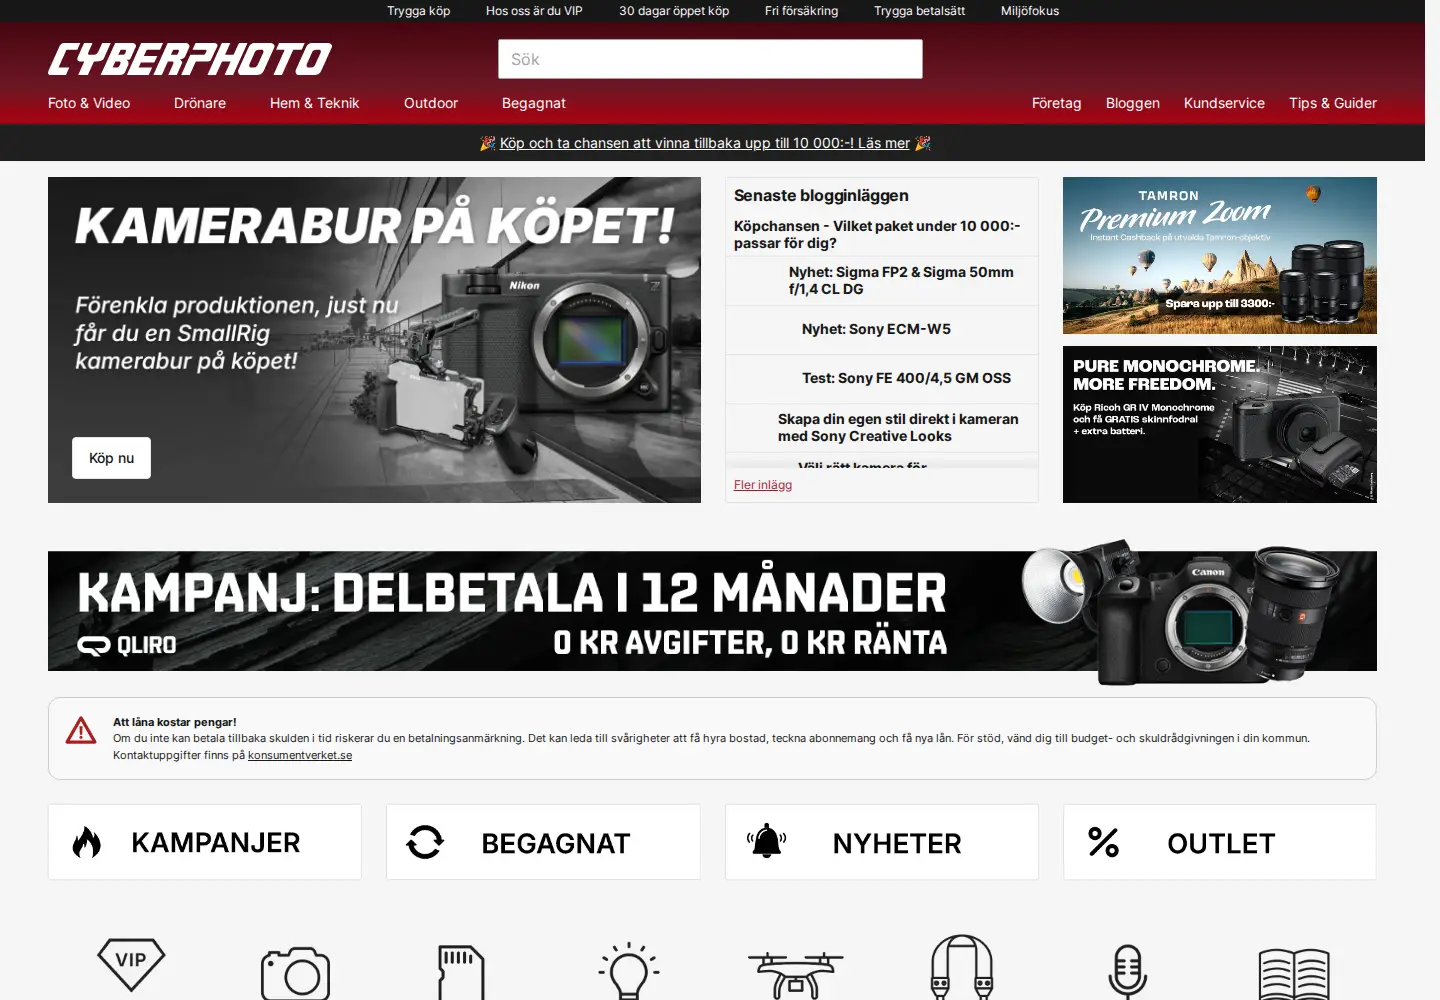
Task: Follow the konsumentverket.se link
Action: (300, 755)
